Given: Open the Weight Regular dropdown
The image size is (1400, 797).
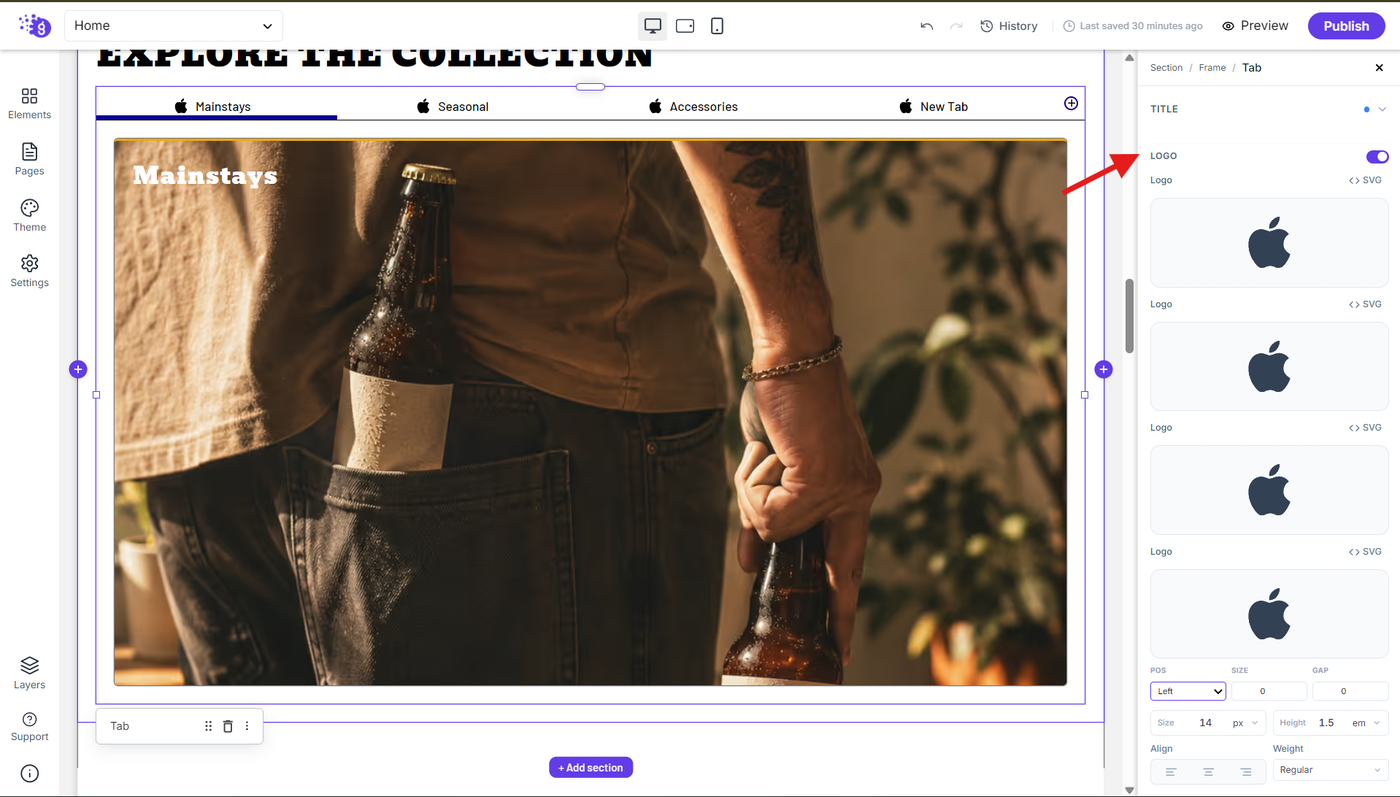Looking at the screenshot, I should [x=1331, y=770].
